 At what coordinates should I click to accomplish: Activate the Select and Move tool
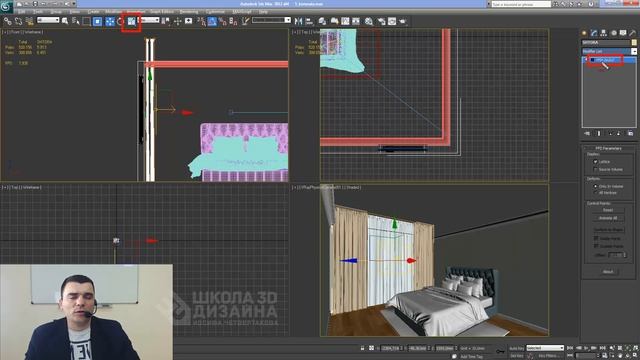(110, 21)
